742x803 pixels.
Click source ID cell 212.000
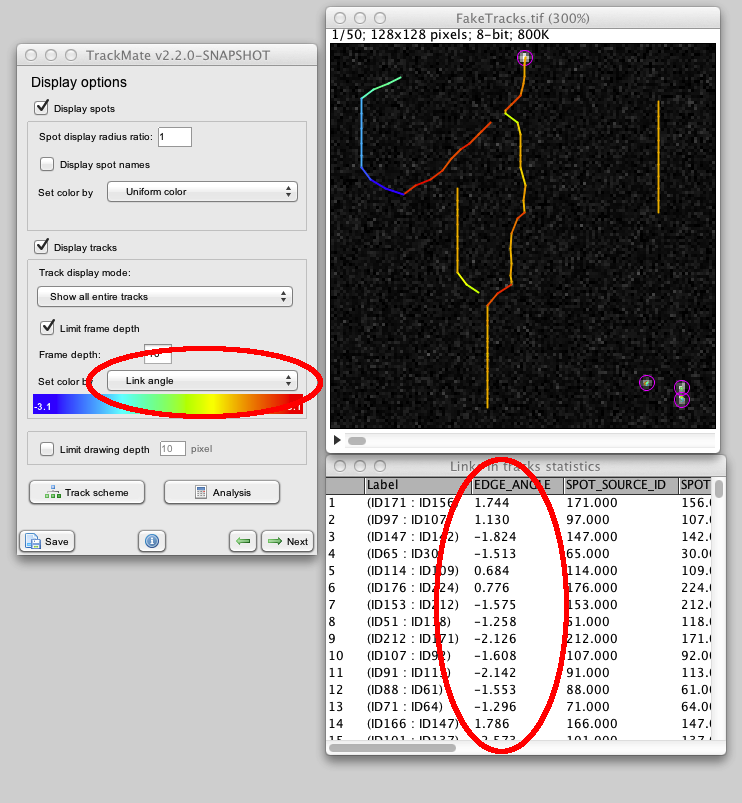tap(591, 639)
